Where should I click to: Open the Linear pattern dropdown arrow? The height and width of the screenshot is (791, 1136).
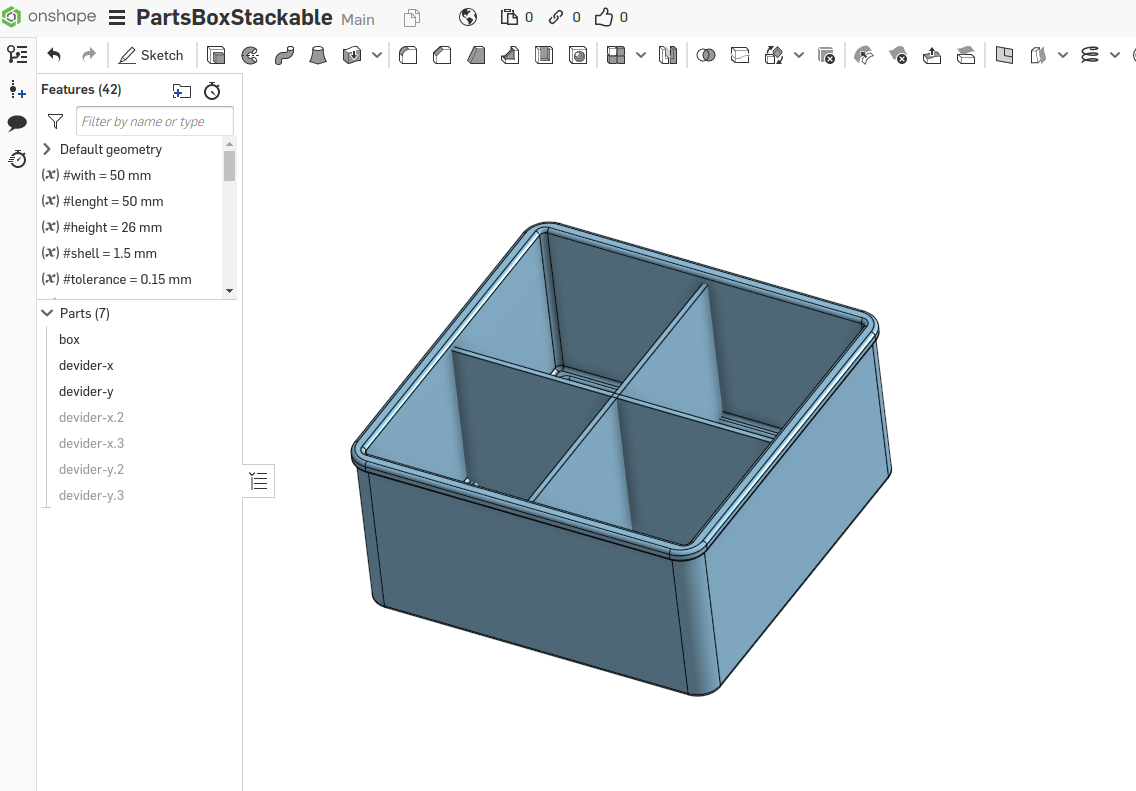click(641, 55)
